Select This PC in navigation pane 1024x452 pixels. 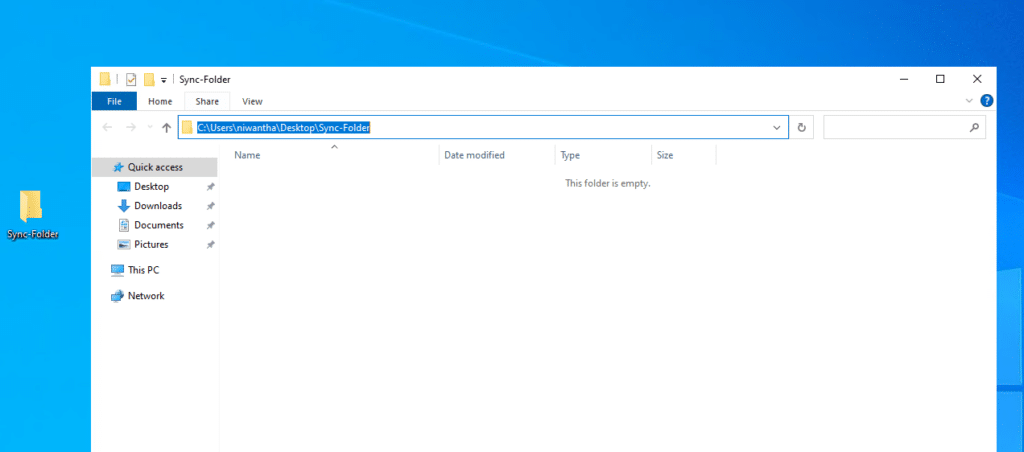click(143, 270)
